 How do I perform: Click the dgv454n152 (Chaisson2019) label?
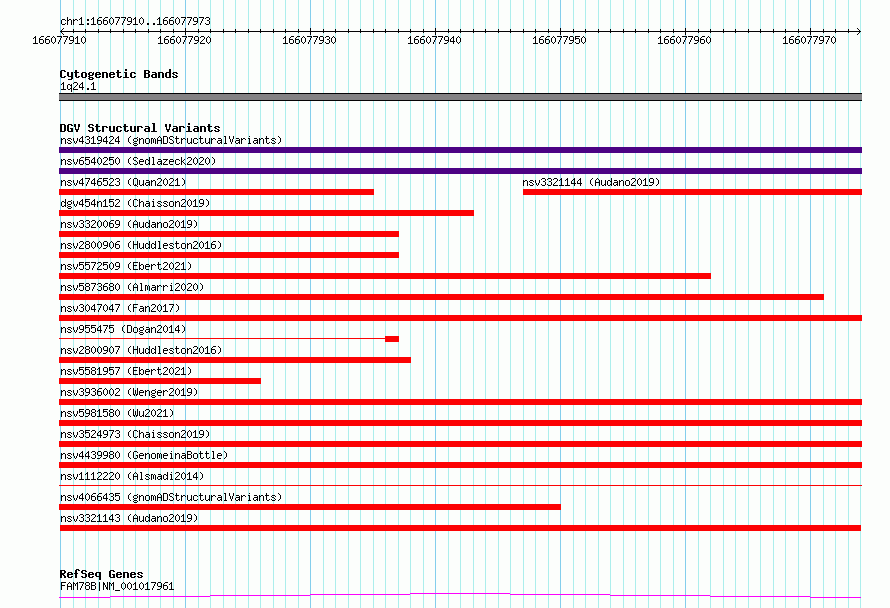pos(135,203)
